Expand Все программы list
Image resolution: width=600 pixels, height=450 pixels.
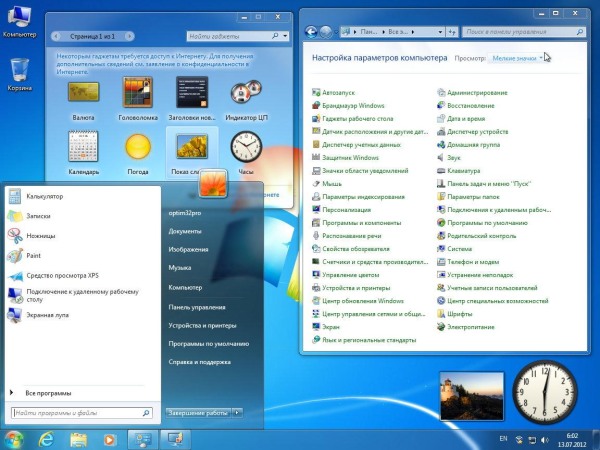pyautogui.click(x=48, y=393)
